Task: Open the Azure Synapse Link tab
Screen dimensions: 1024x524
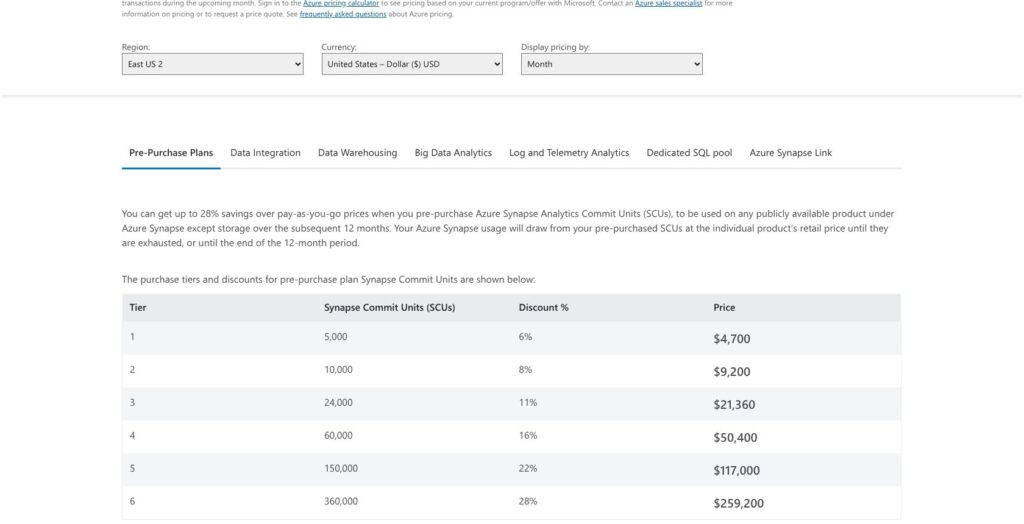Action: pos(790,153)
